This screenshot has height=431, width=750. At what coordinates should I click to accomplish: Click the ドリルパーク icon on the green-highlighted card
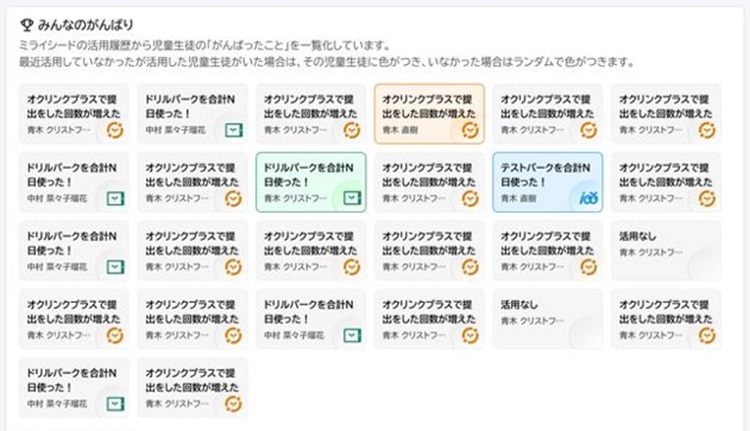click(x=351, y=198)
